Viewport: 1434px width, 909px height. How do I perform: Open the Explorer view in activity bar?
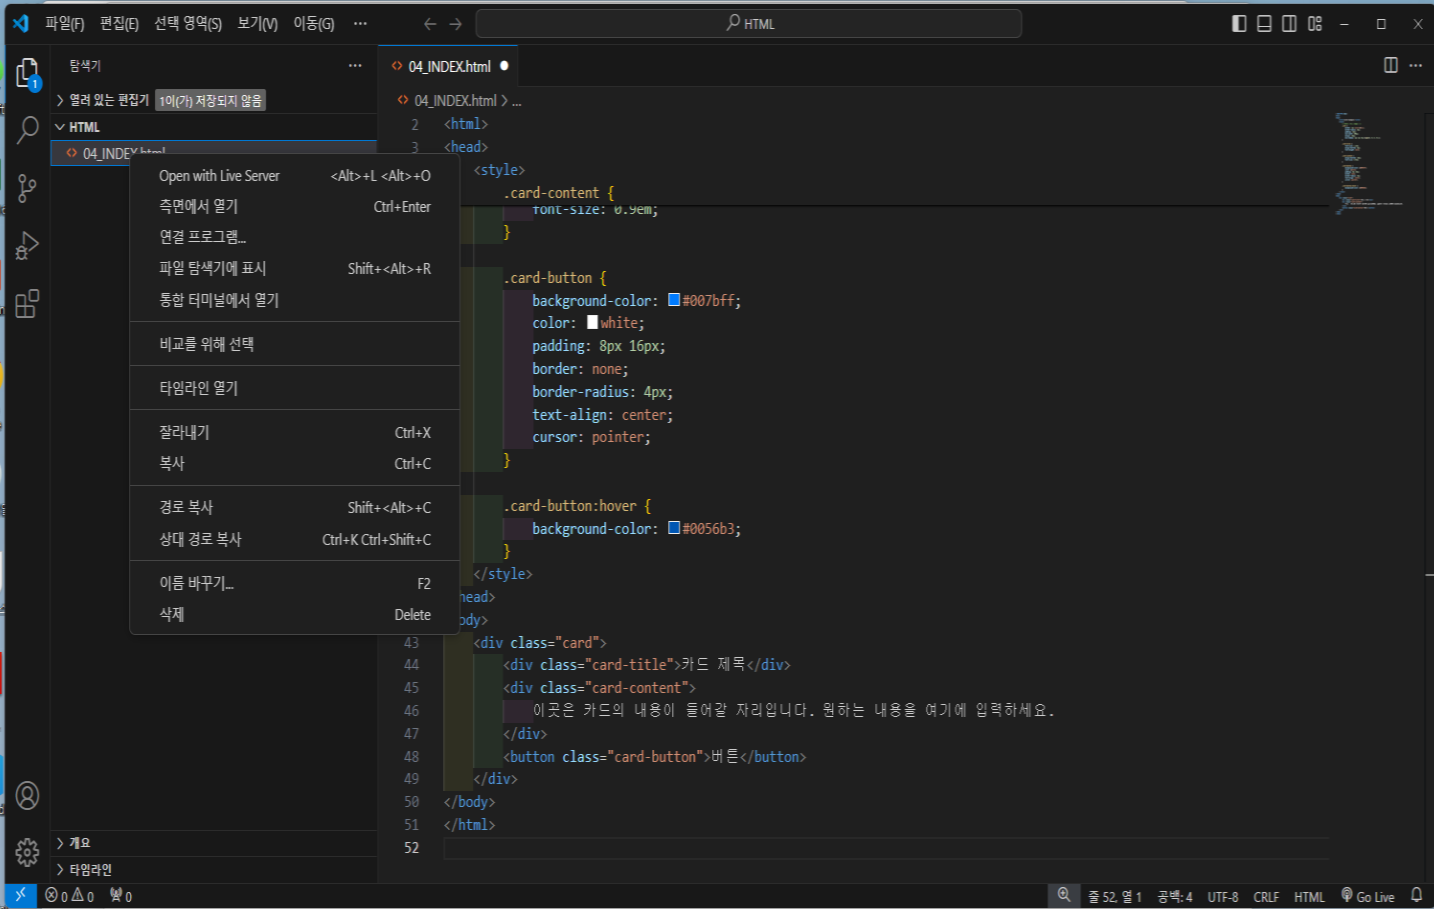[x=28, y=72]
